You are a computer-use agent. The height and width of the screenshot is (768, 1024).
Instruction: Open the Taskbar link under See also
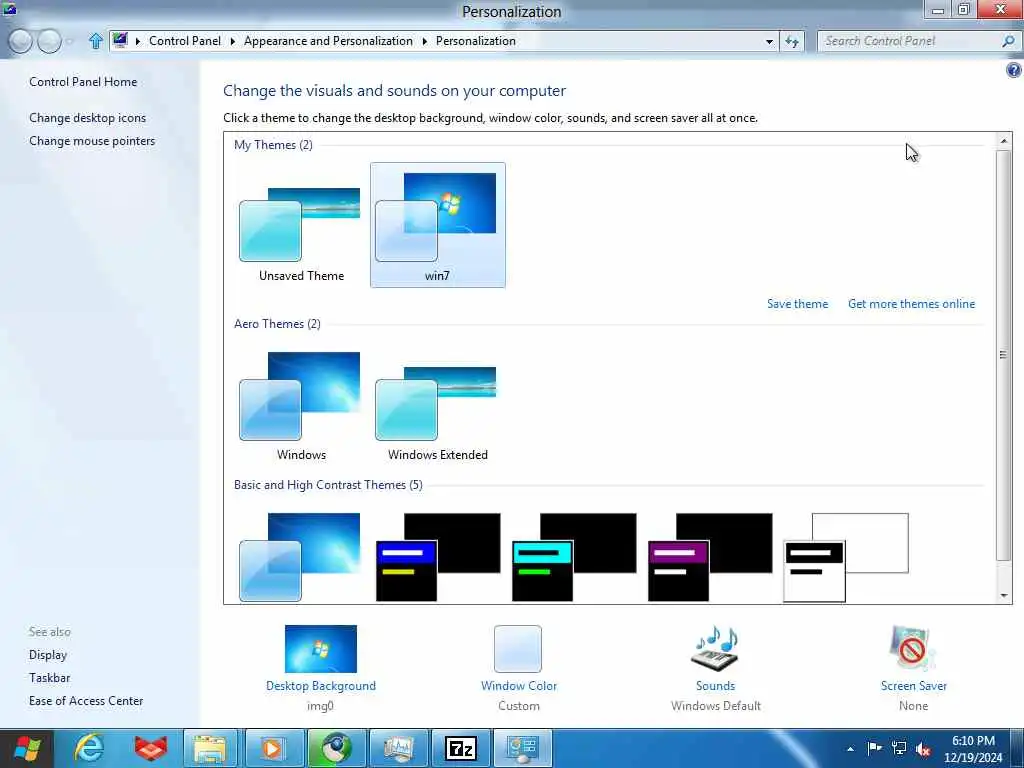pyautogui.click(x=49, y=678)
